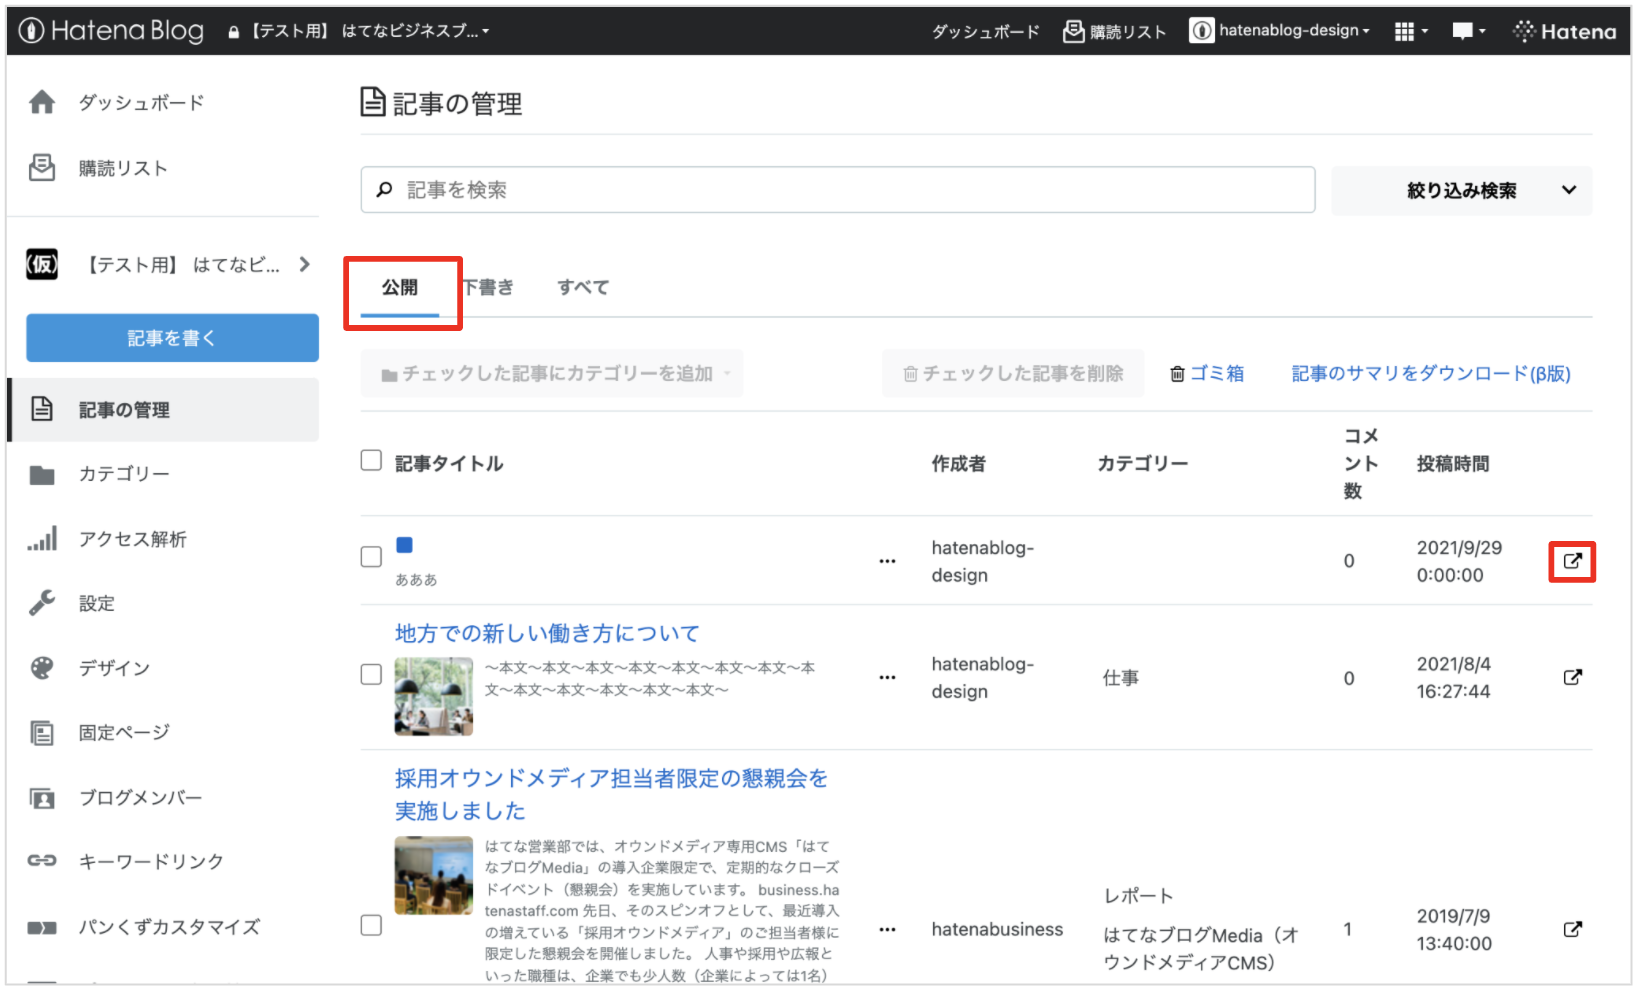This screenshot has height=992, width=1638.
Task: Expand the 絞り込み検索 filter panel
Action: coord(1461,190)
